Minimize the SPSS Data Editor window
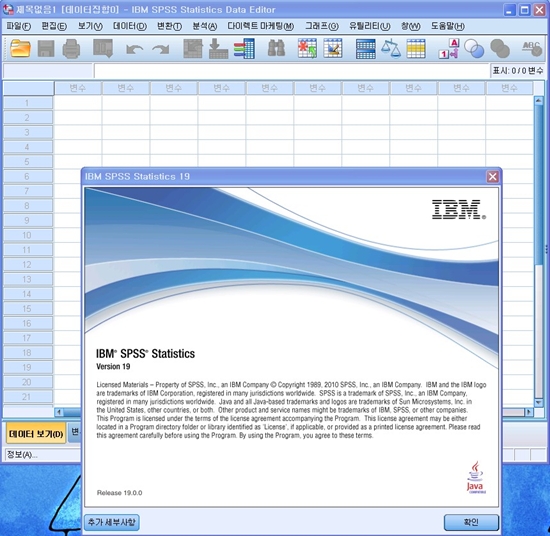Viewport: 550px width, 536px height. [509, 10]
